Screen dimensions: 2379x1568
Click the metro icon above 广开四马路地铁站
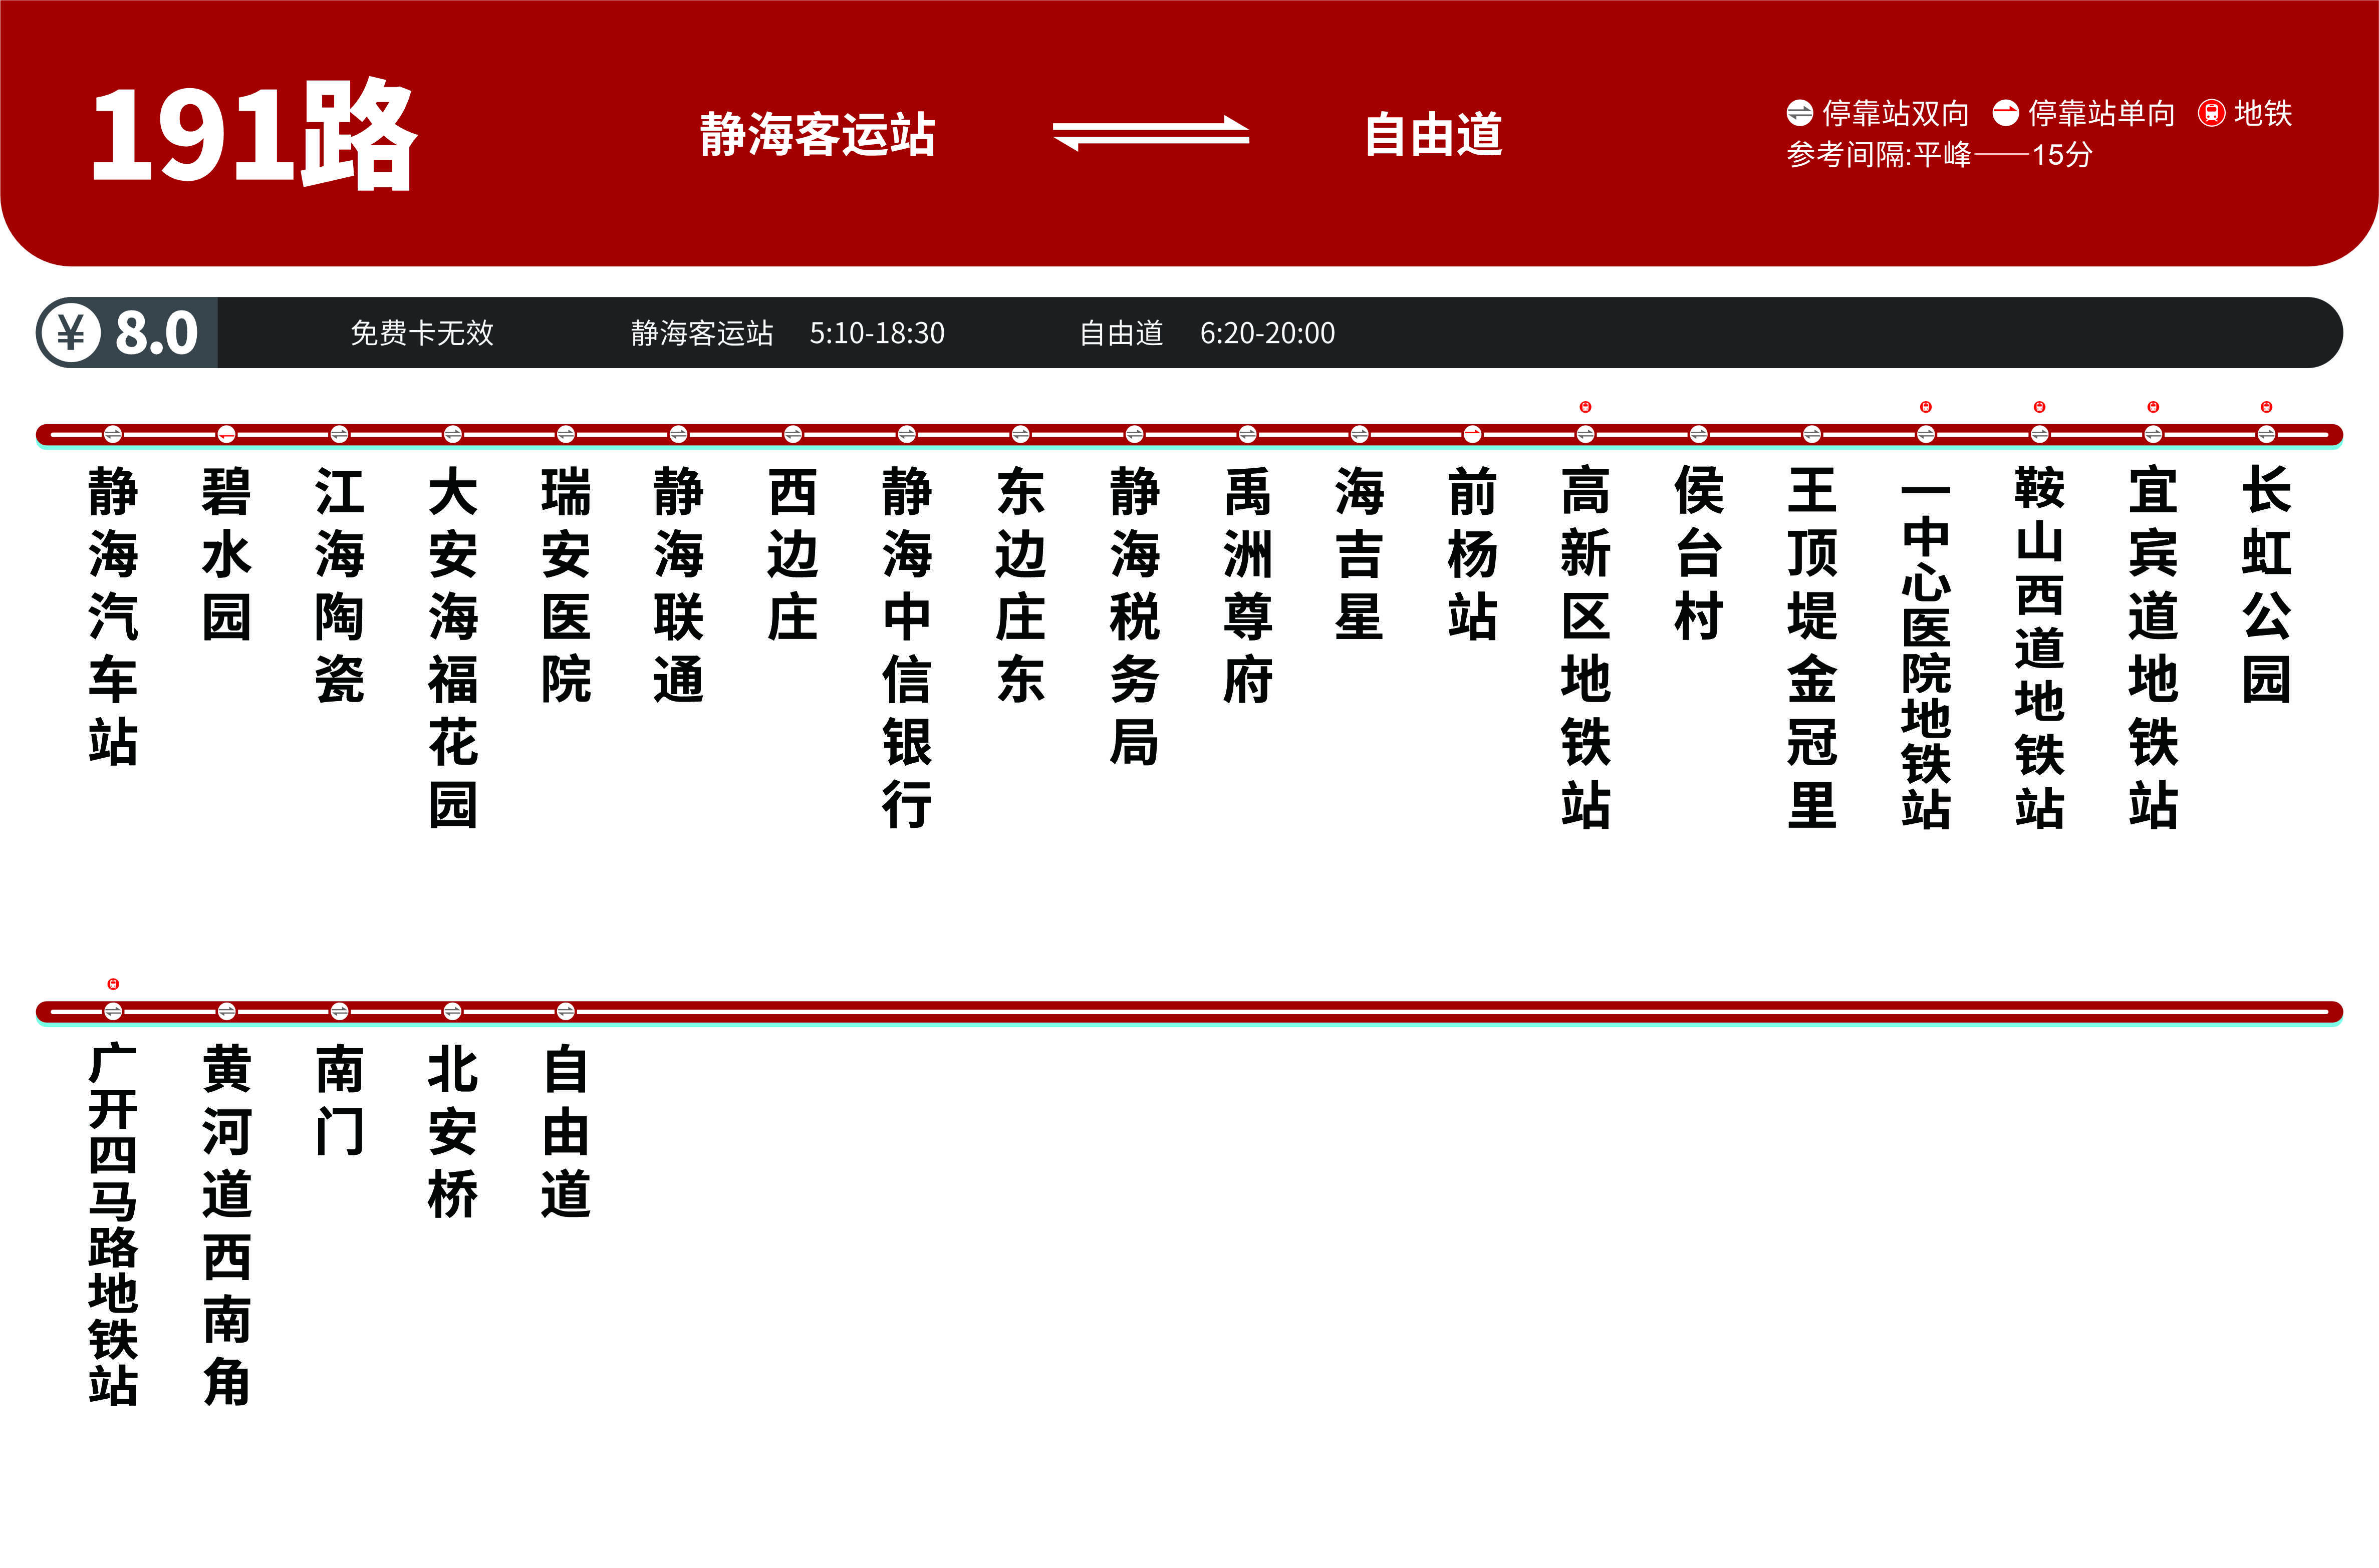coord(113,984)
